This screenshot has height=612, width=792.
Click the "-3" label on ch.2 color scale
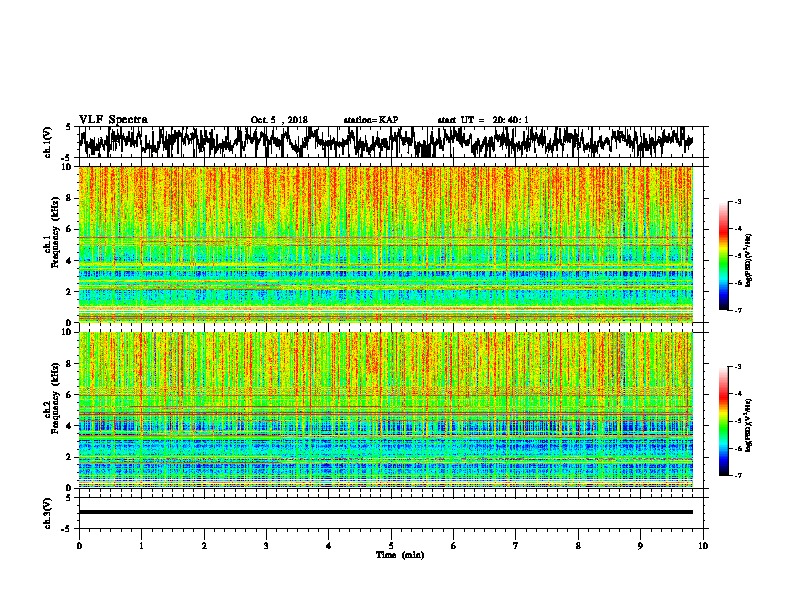coord(737,367)
